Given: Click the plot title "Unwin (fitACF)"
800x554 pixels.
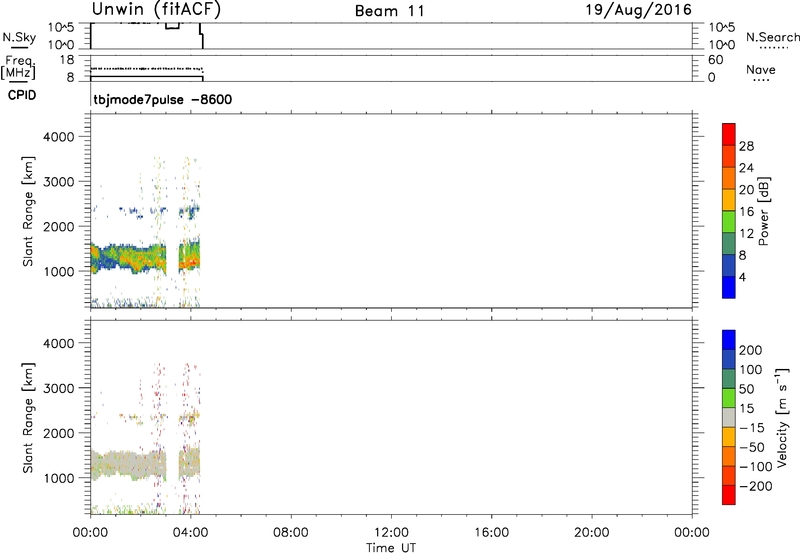Looking at the screenshot, I should pos(156,9).
